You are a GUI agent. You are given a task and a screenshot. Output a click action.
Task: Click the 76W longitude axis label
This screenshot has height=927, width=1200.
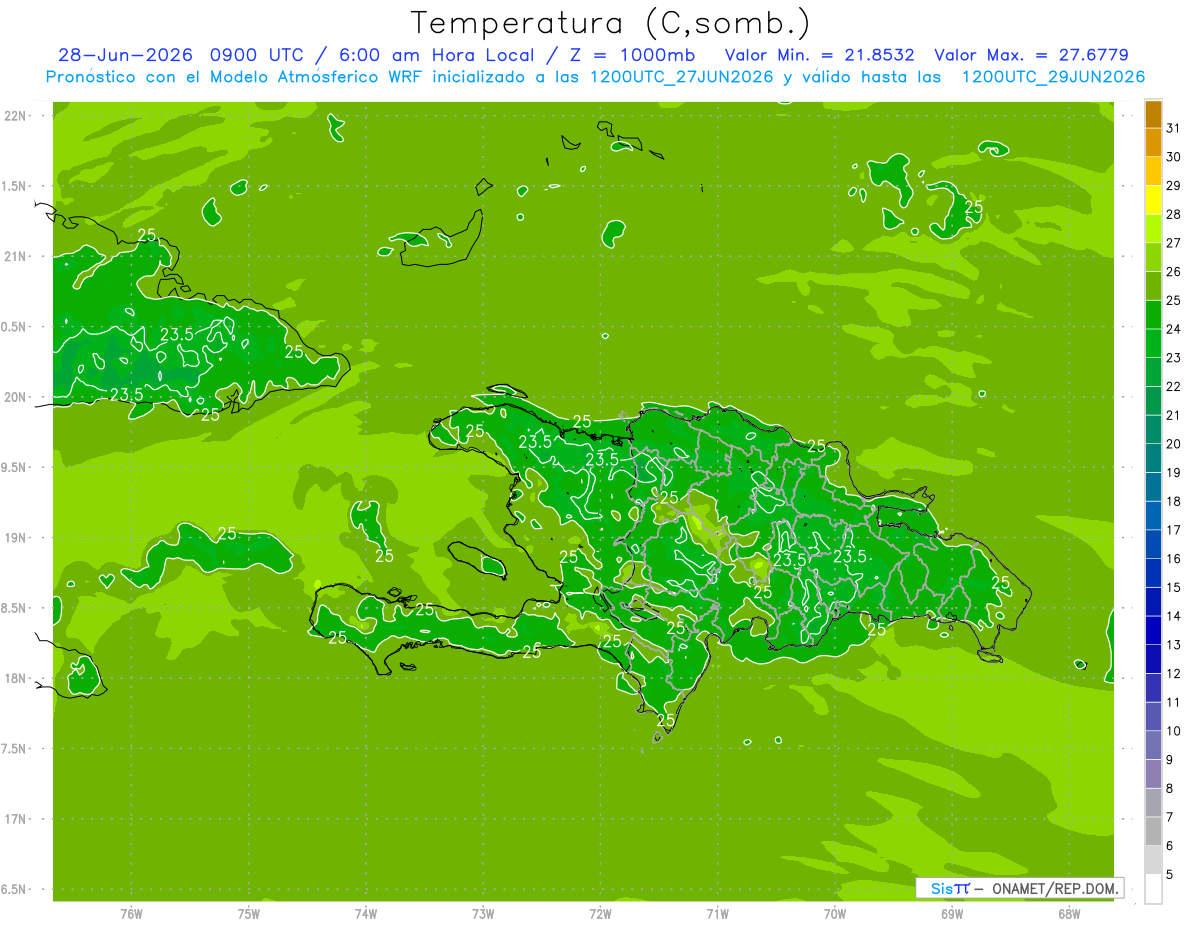131,913
